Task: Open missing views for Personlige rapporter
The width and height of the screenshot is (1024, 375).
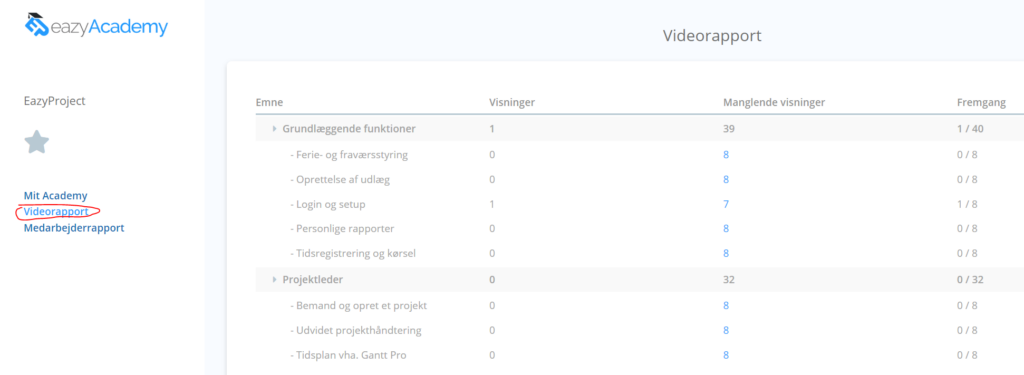Action: coord(726,229)
